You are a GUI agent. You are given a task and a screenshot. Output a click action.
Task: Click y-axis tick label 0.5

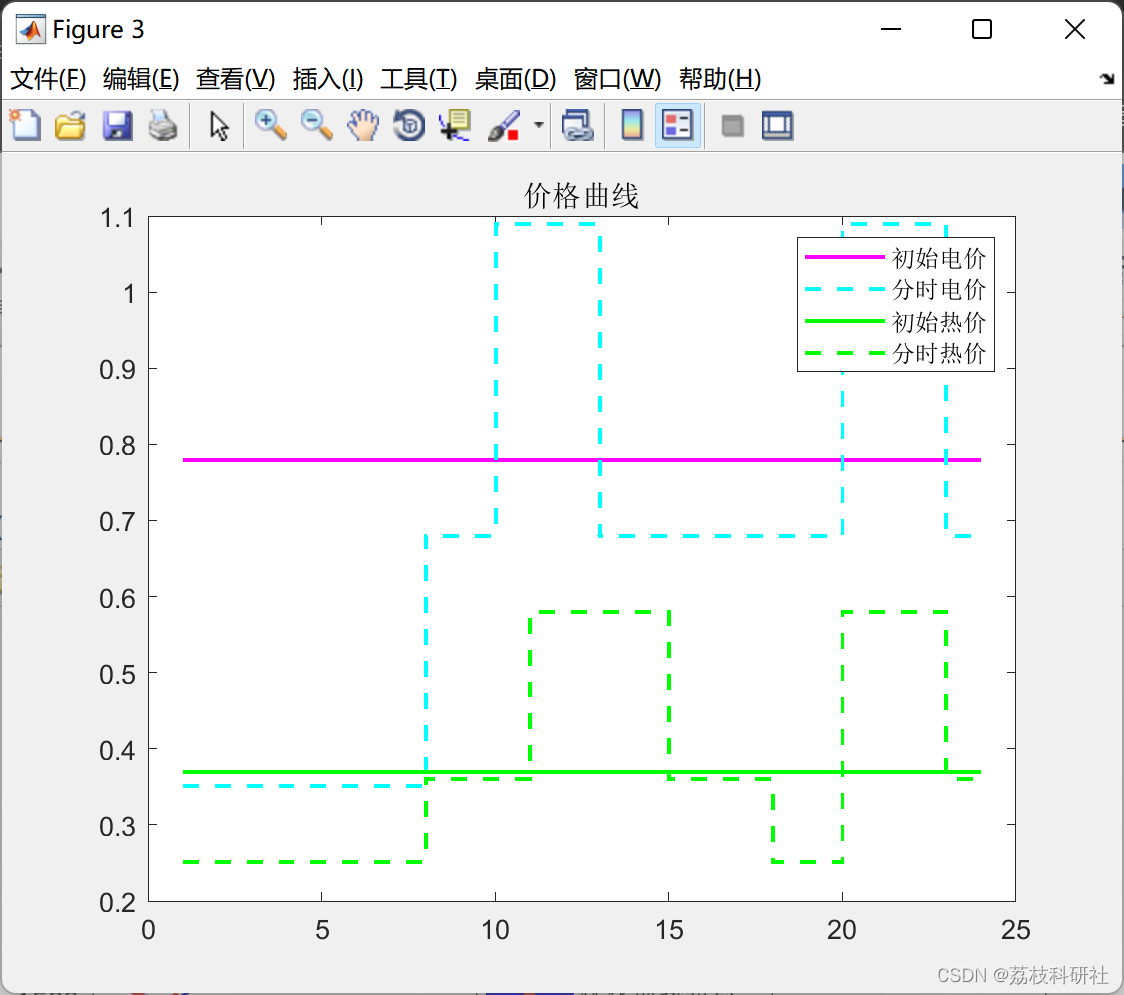pos(117,675)
